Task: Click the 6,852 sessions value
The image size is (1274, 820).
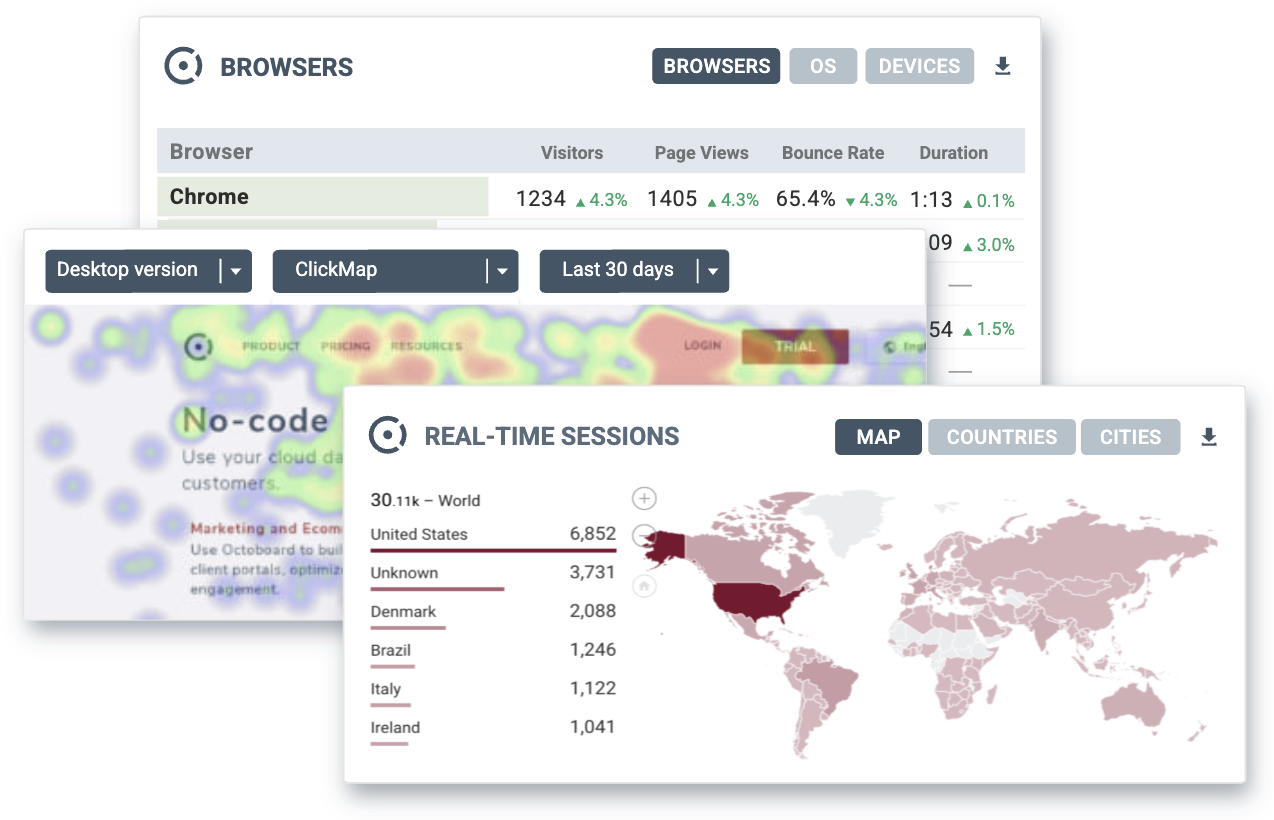Action: (x=593, y=534)
